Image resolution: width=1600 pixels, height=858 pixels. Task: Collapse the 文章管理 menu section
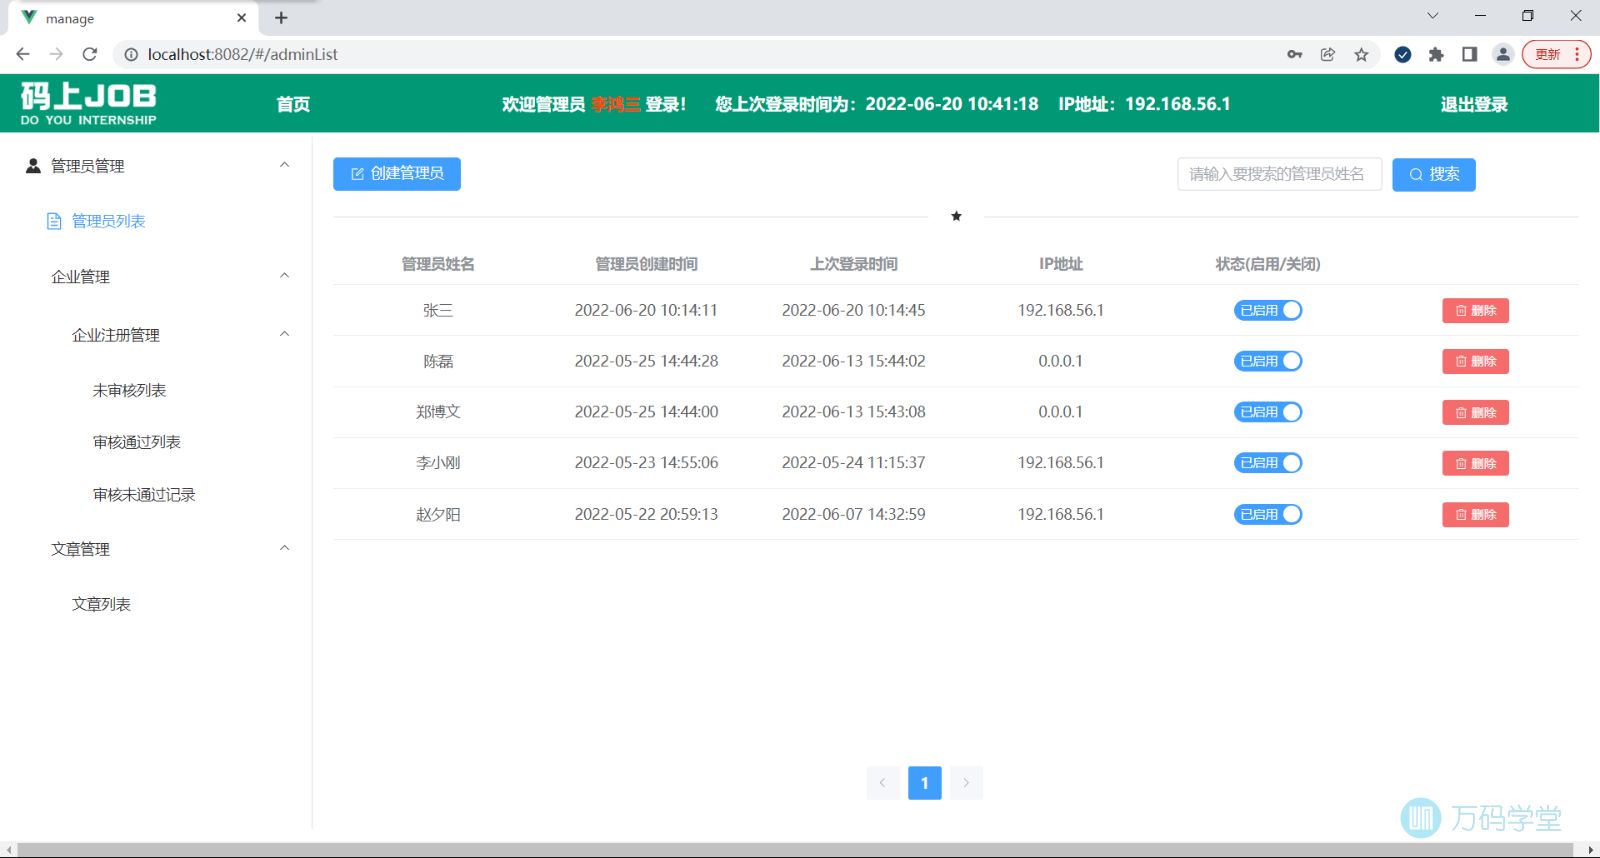(284, 548)
